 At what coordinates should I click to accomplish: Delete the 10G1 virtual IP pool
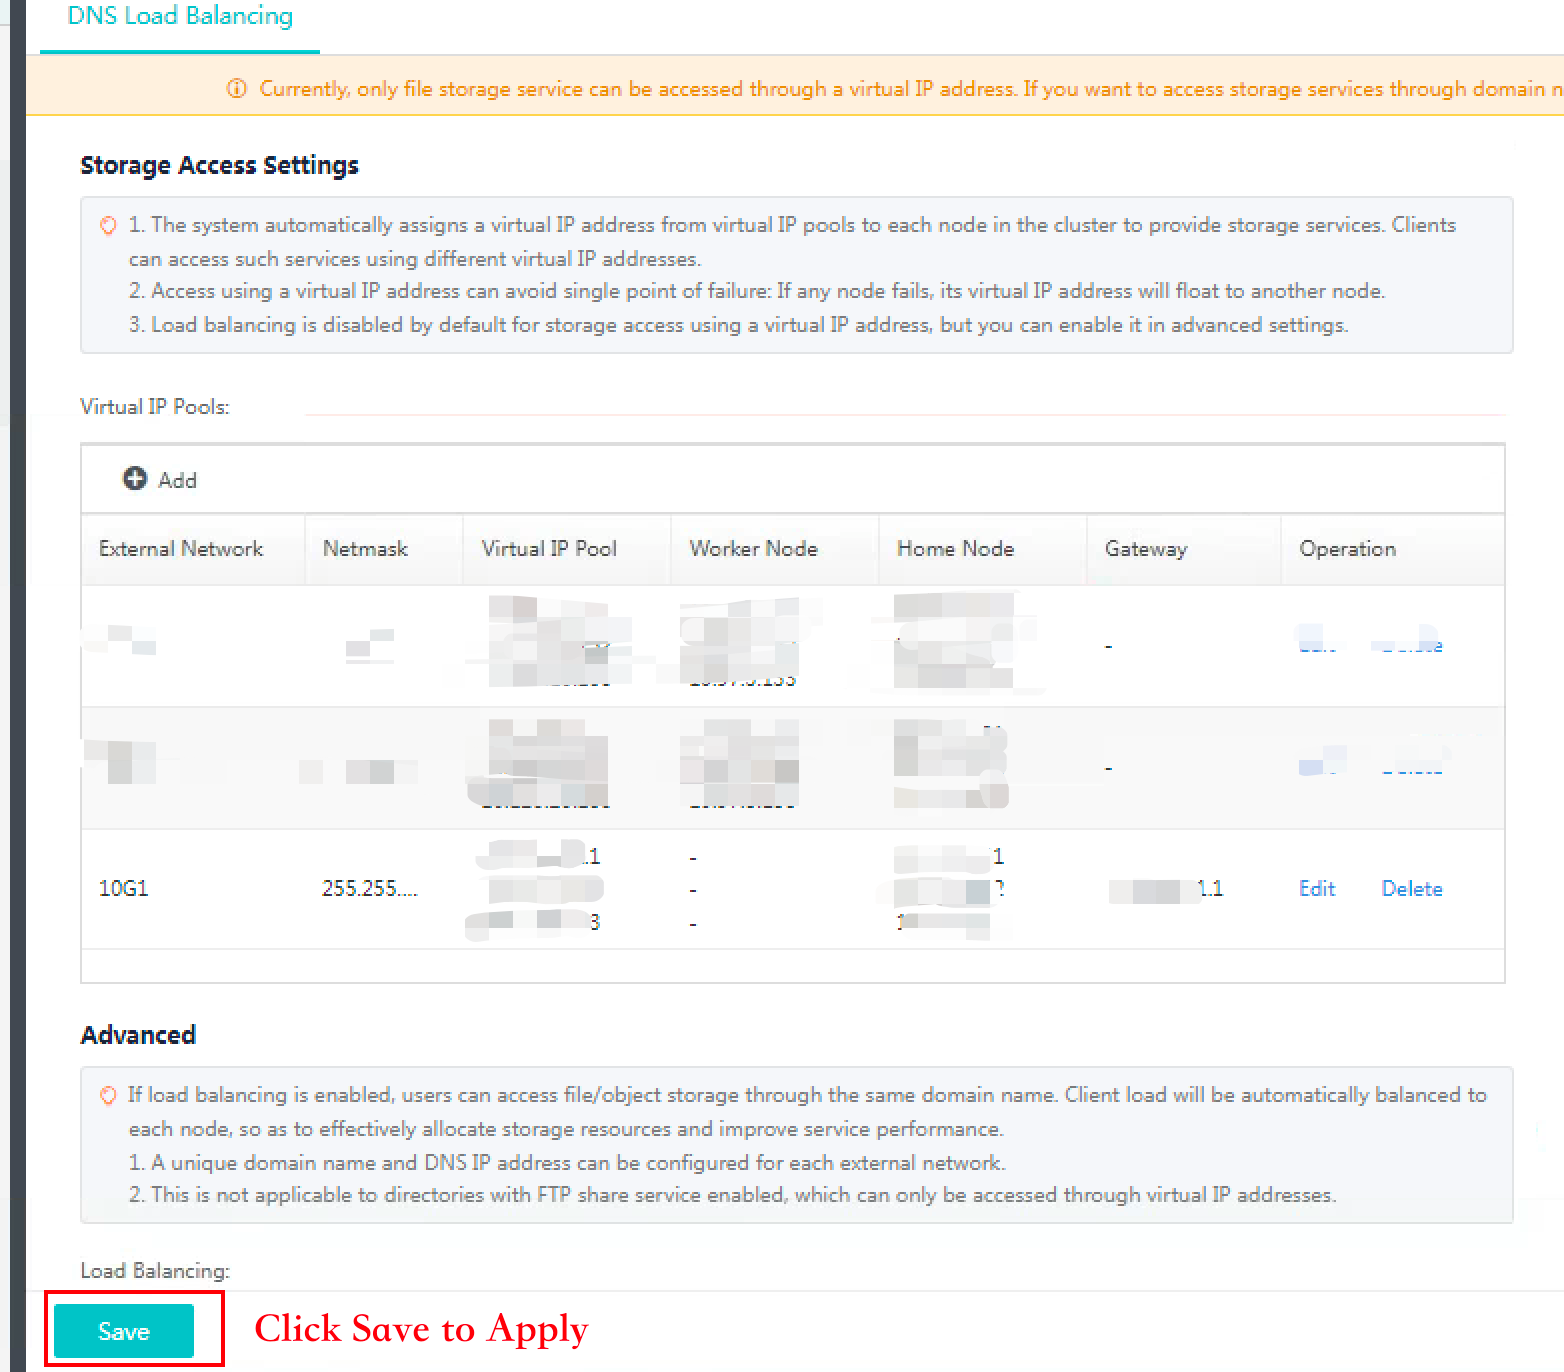point(1412,888)
